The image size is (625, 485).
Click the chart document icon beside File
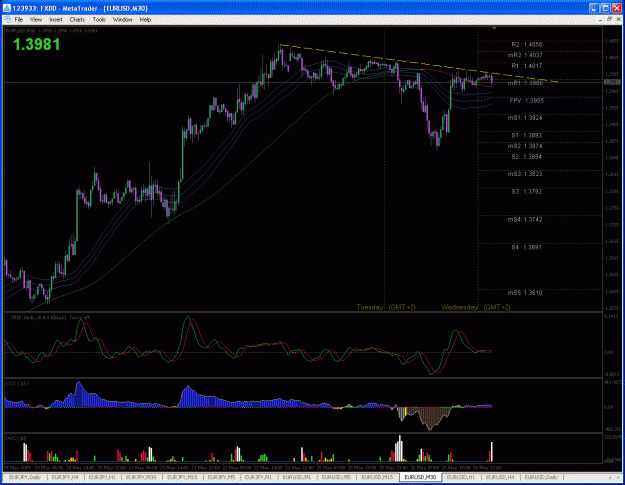point(7,20)
